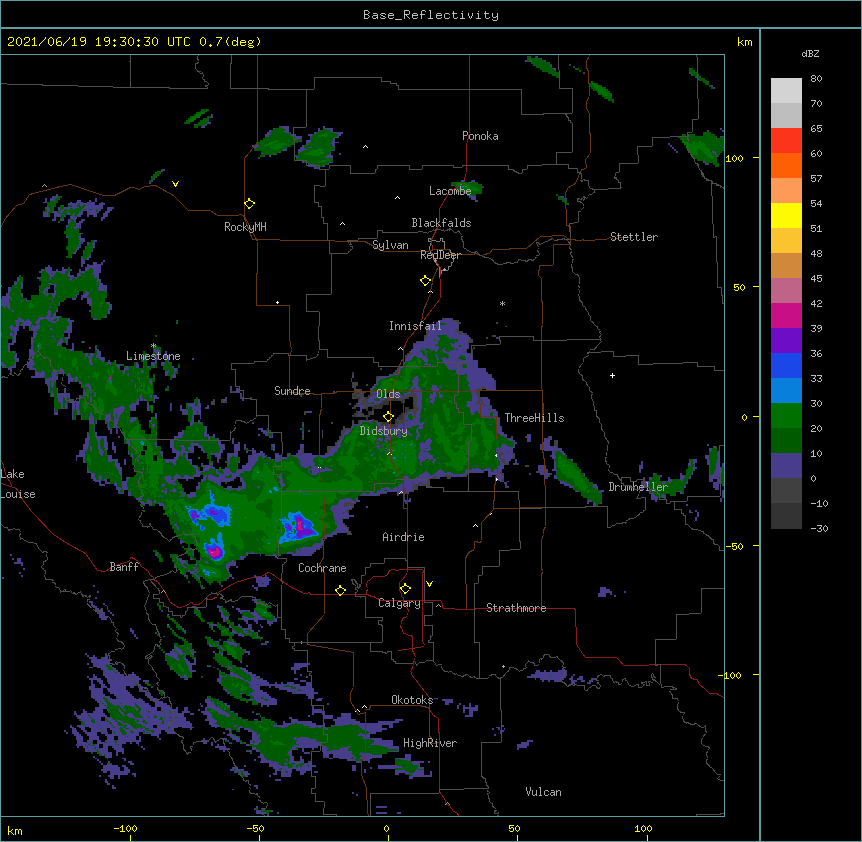This screenshot has width=862, height=842.
Task: Click the Banff label
Action: point(124,567)
